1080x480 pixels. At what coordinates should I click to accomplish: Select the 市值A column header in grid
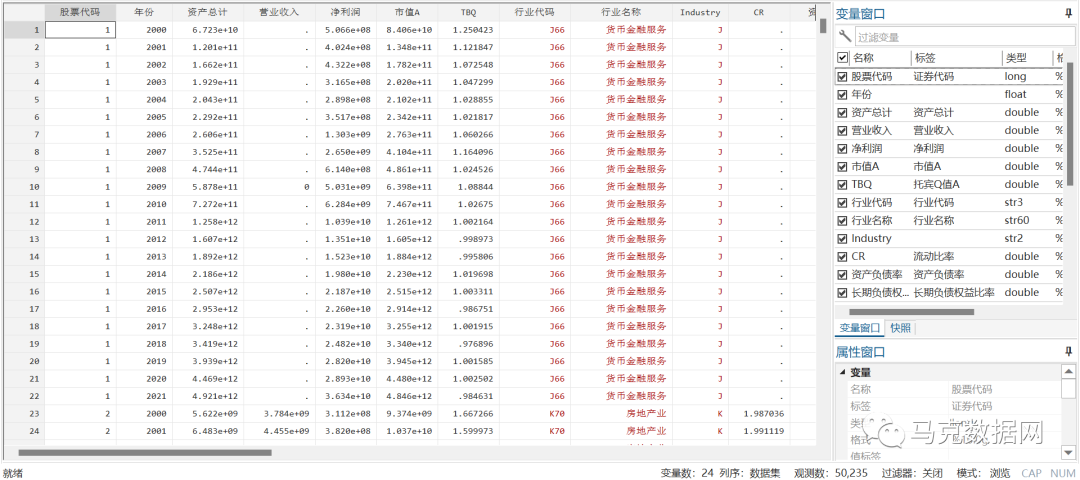(407, 12)
